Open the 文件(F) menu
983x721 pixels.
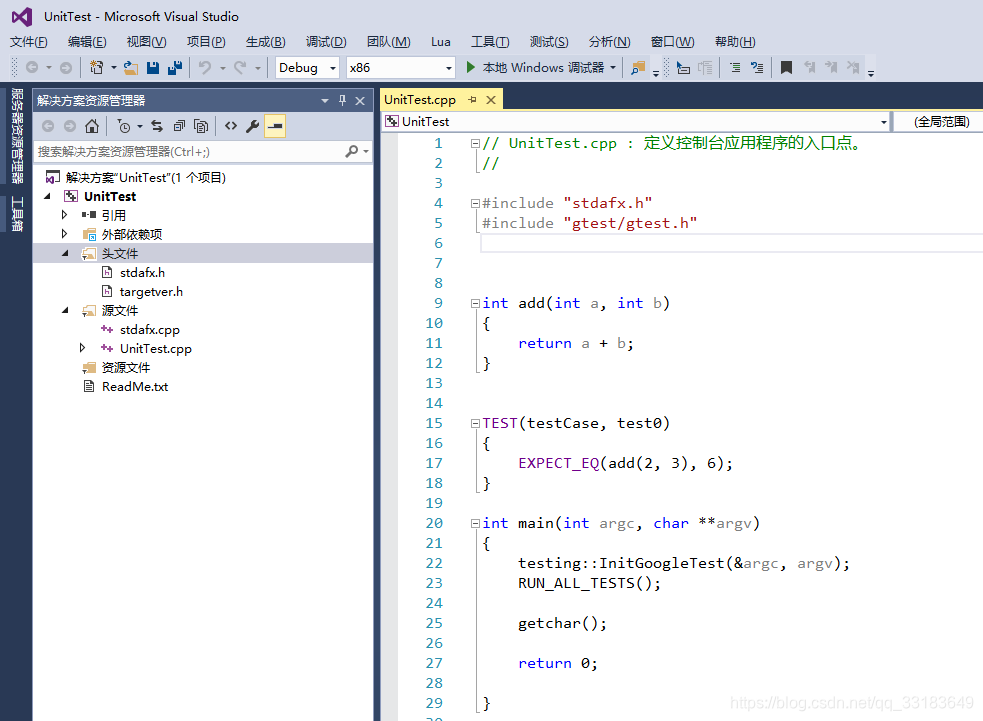(x=29, y=42)
